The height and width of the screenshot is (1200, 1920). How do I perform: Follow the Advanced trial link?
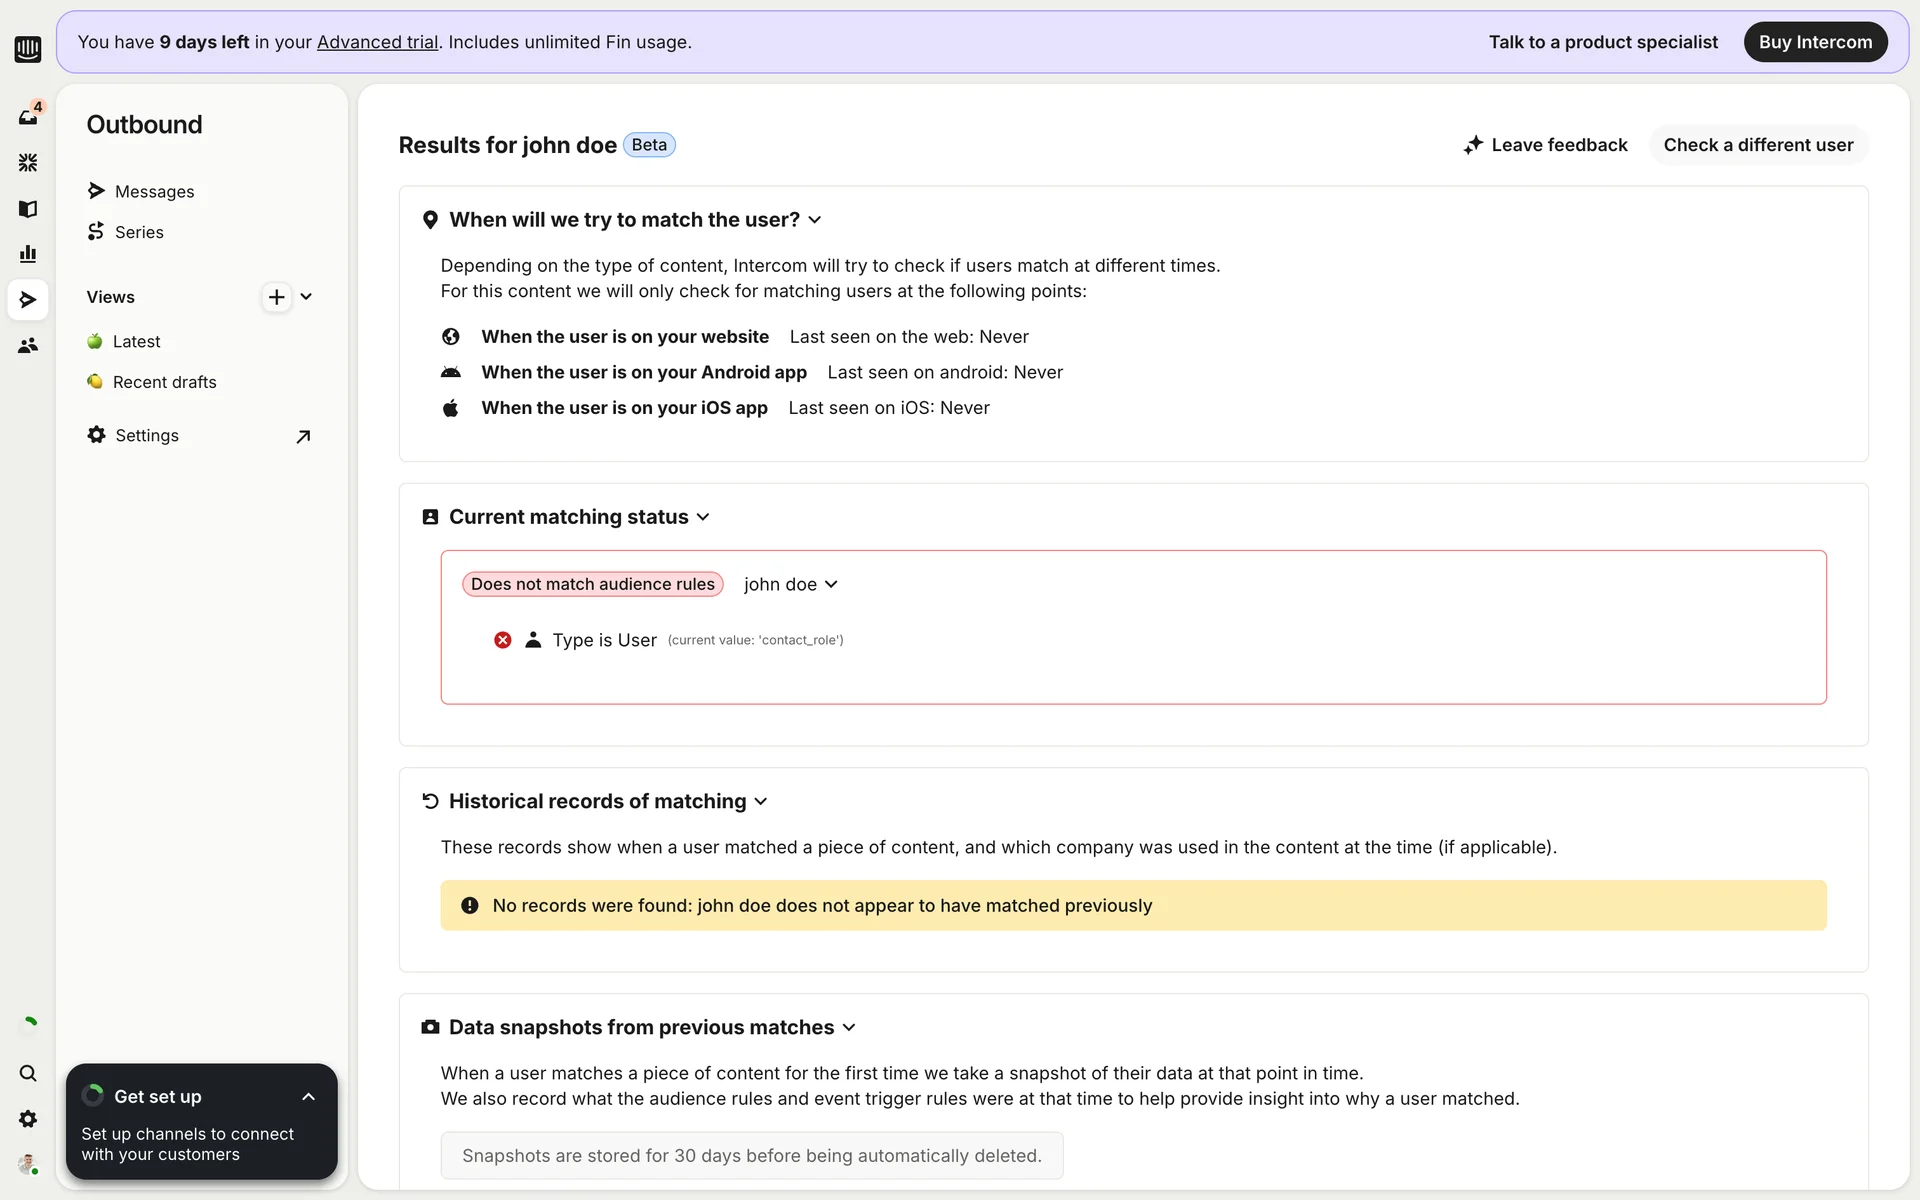tap(377, 42)
